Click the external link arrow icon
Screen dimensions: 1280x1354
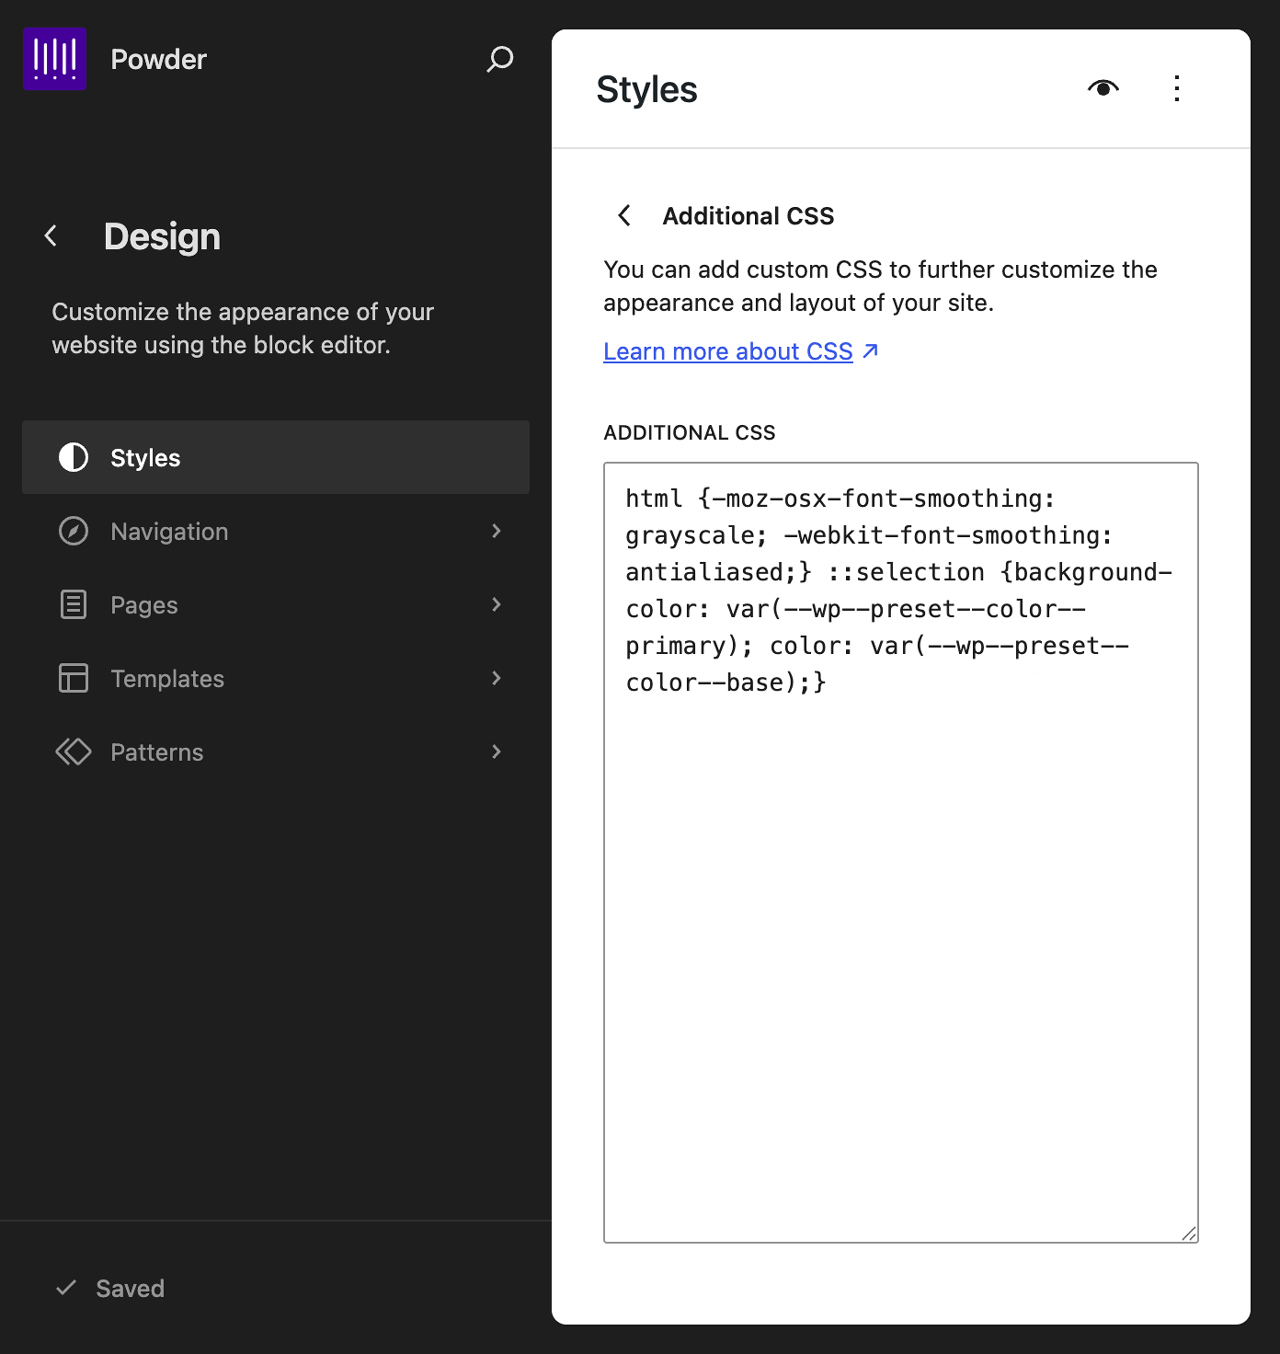[x=870, y=351]
